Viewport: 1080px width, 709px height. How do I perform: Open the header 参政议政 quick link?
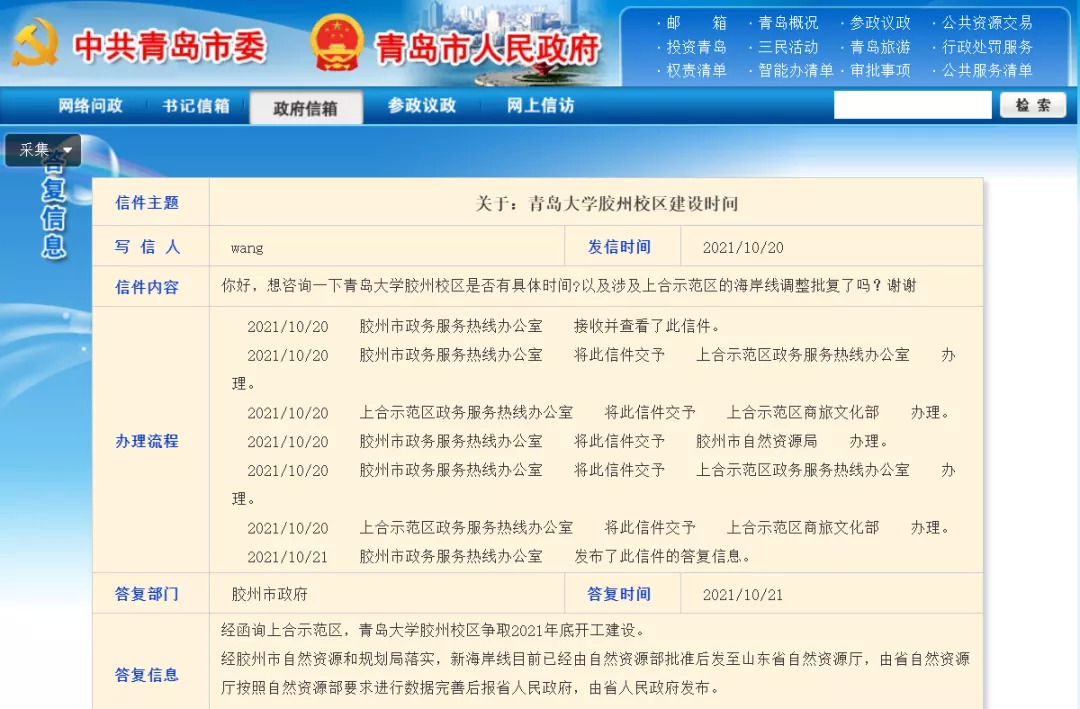(x=880, y=23)
